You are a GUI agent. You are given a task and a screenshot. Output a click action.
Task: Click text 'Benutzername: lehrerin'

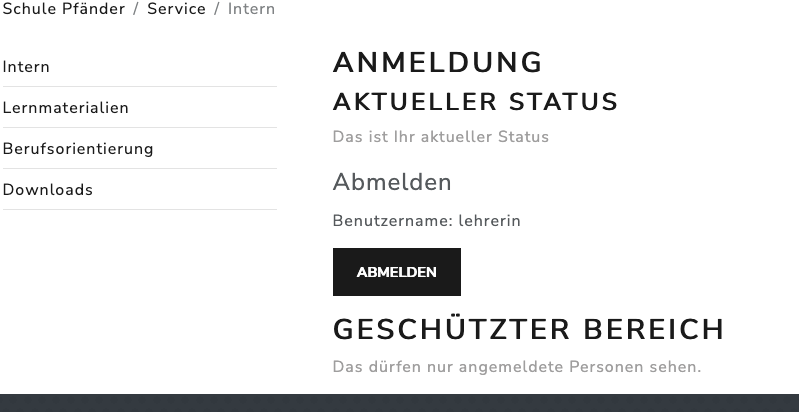click(427, 221)
